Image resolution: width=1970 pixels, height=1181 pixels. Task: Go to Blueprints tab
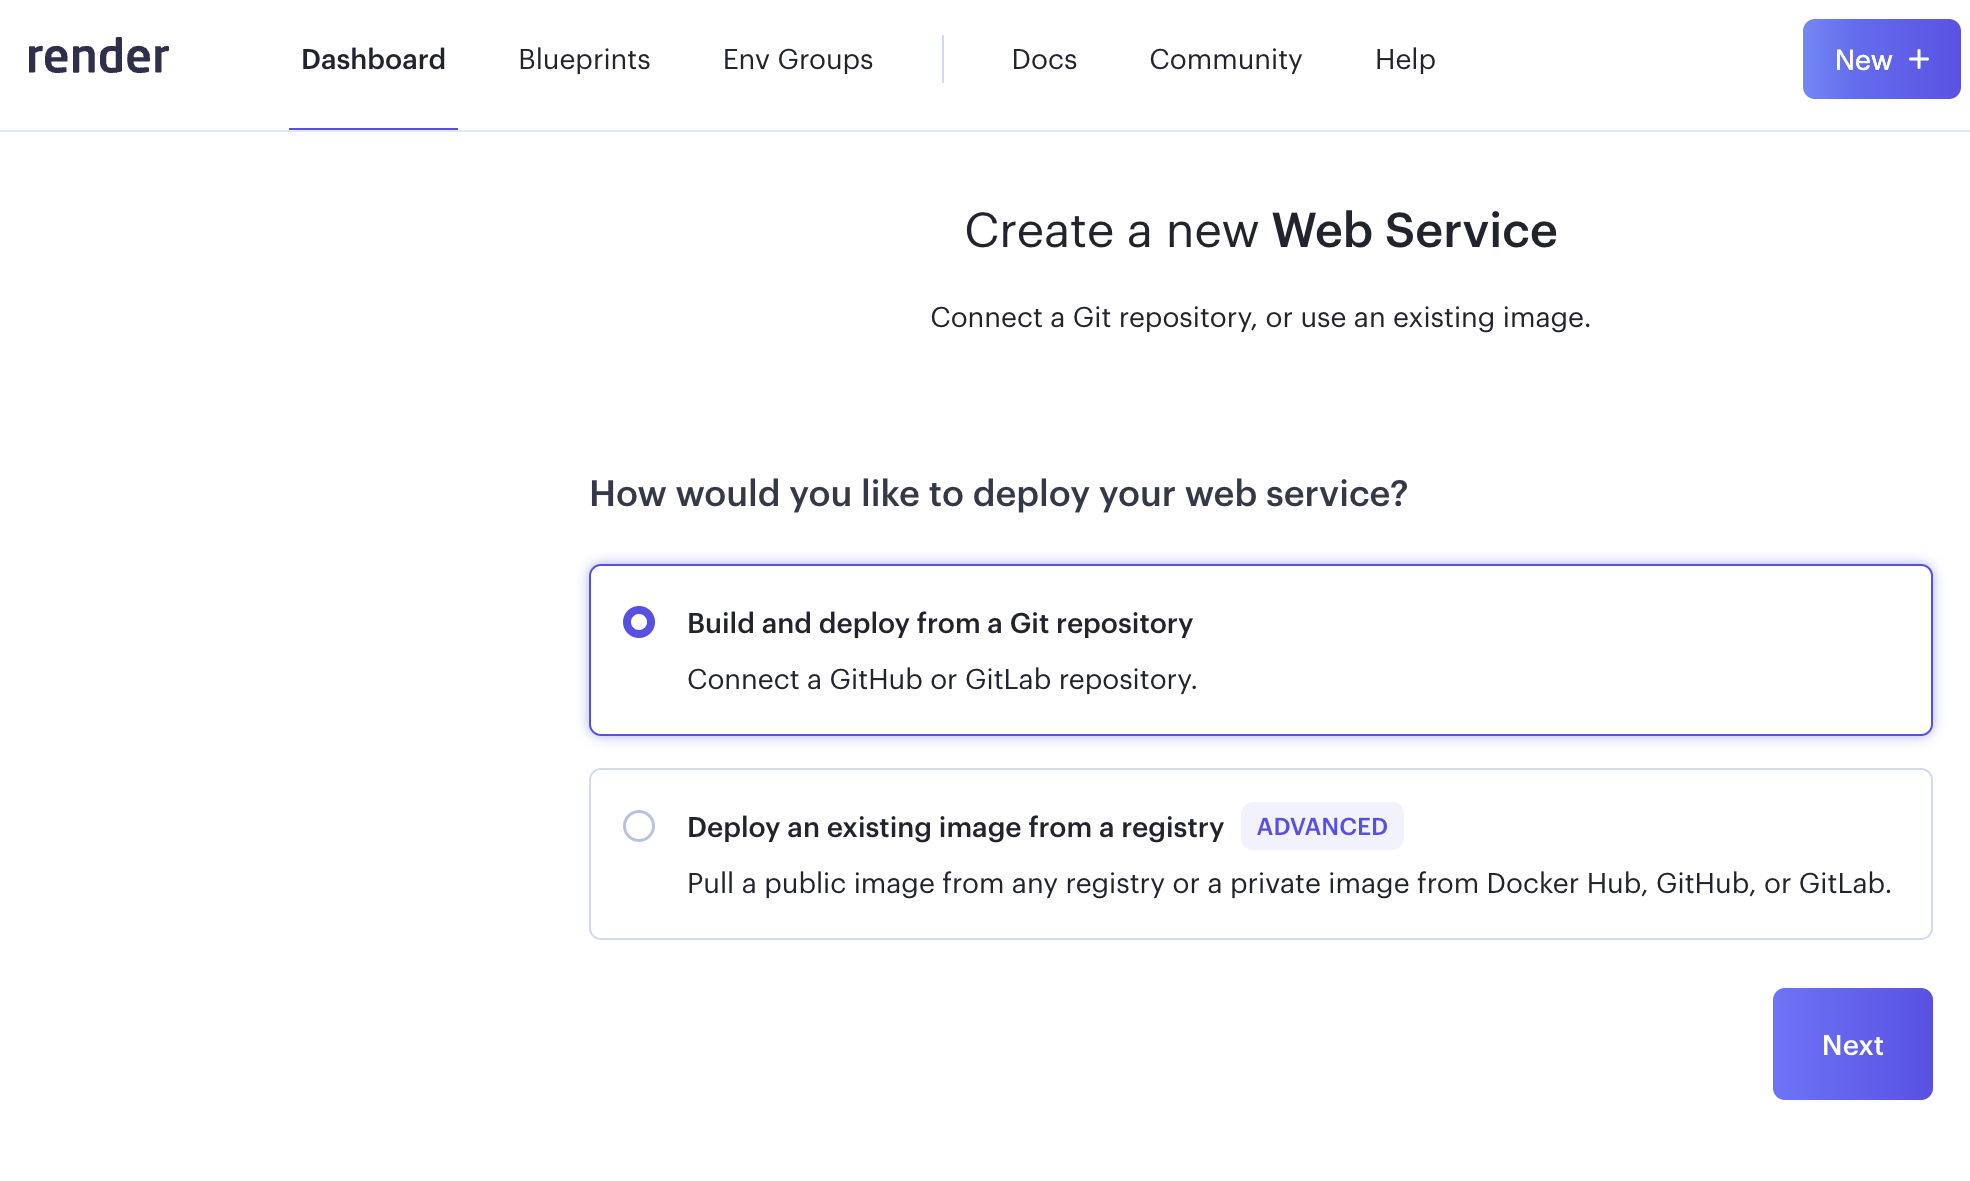(584, 60)
